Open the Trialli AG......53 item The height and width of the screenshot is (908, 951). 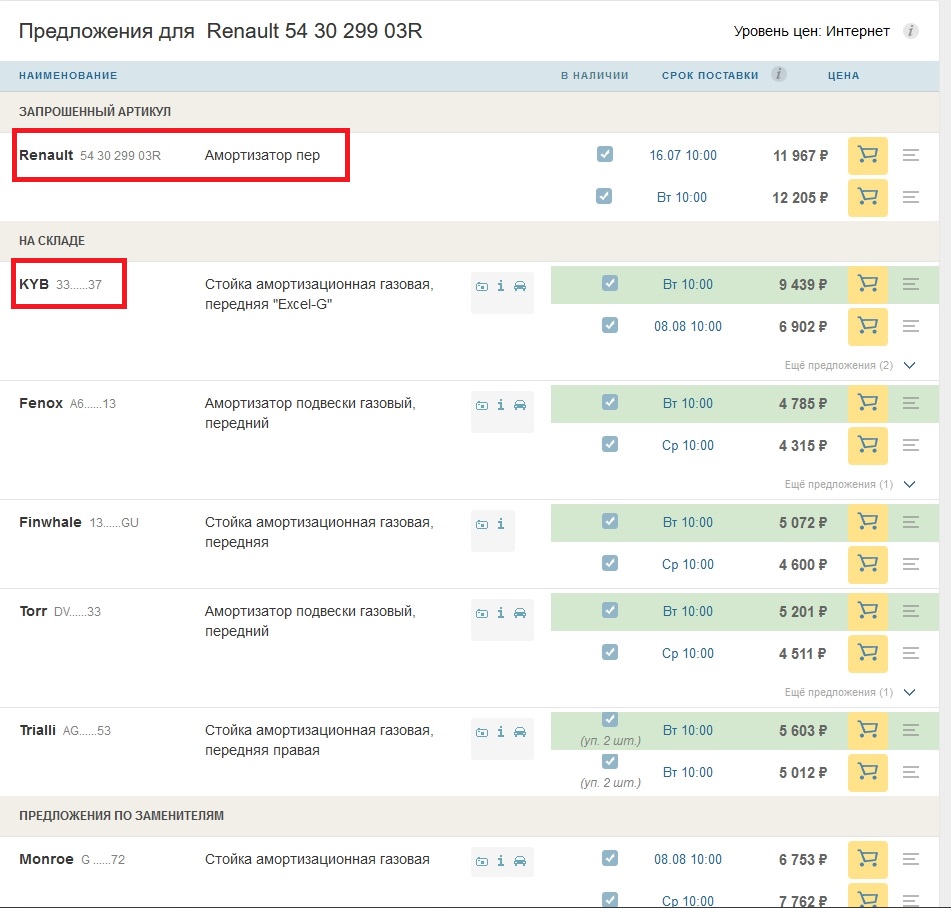point(65,730)
